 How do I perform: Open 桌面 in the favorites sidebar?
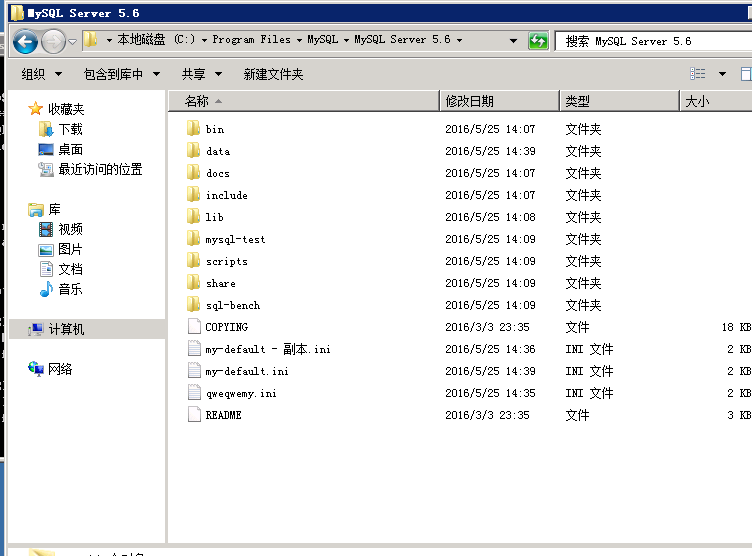pyautogui.click(x=70, y=150)
